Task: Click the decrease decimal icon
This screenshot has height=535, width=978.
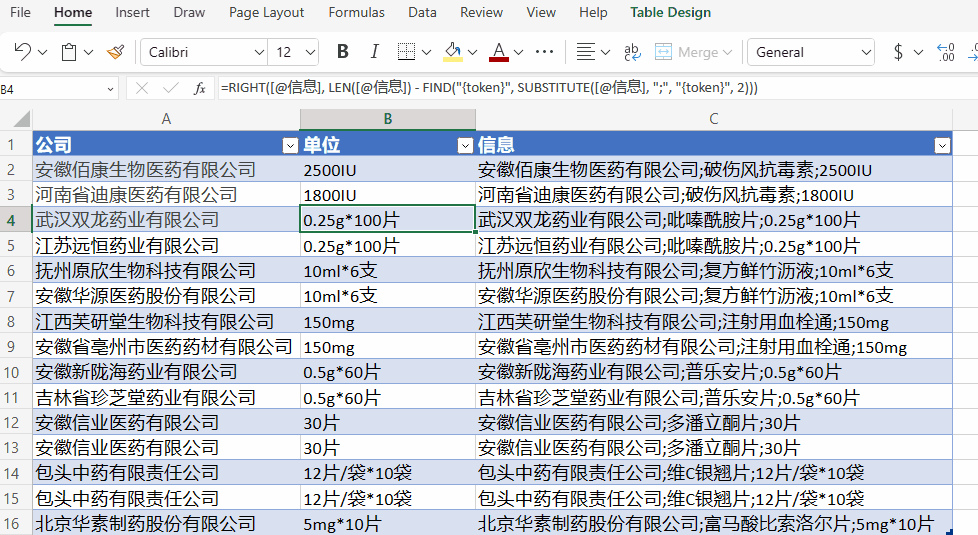Action: (946, 52)
